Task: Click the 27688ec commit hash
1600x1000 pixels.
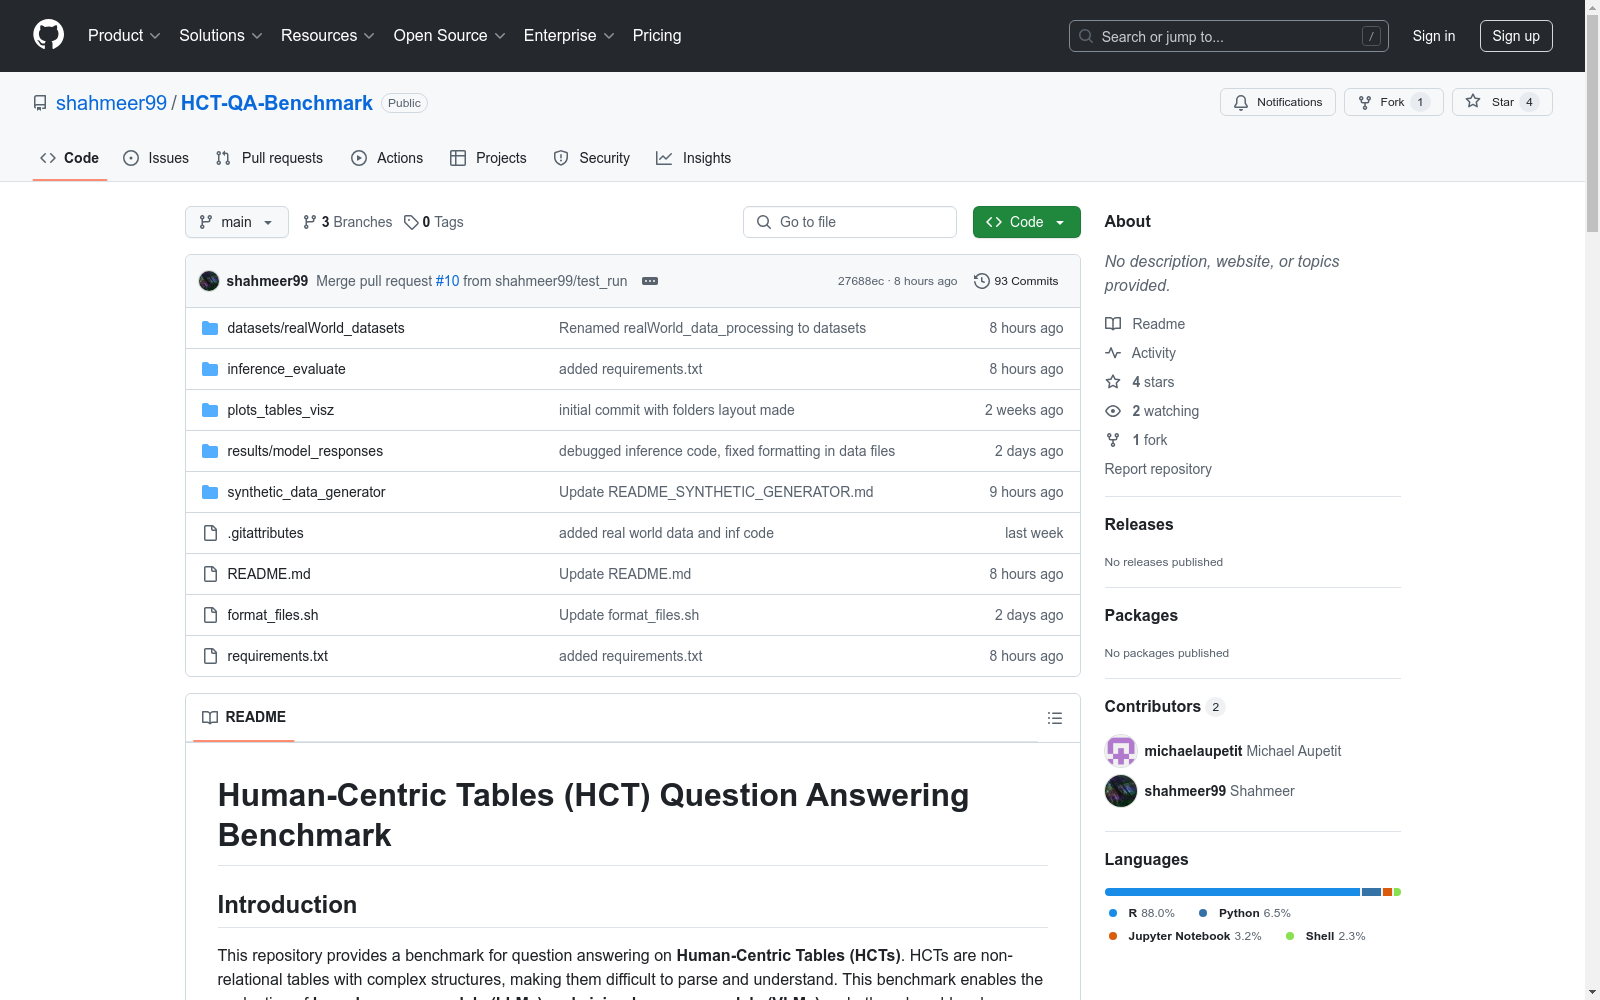Action: [x=861, y=281]
